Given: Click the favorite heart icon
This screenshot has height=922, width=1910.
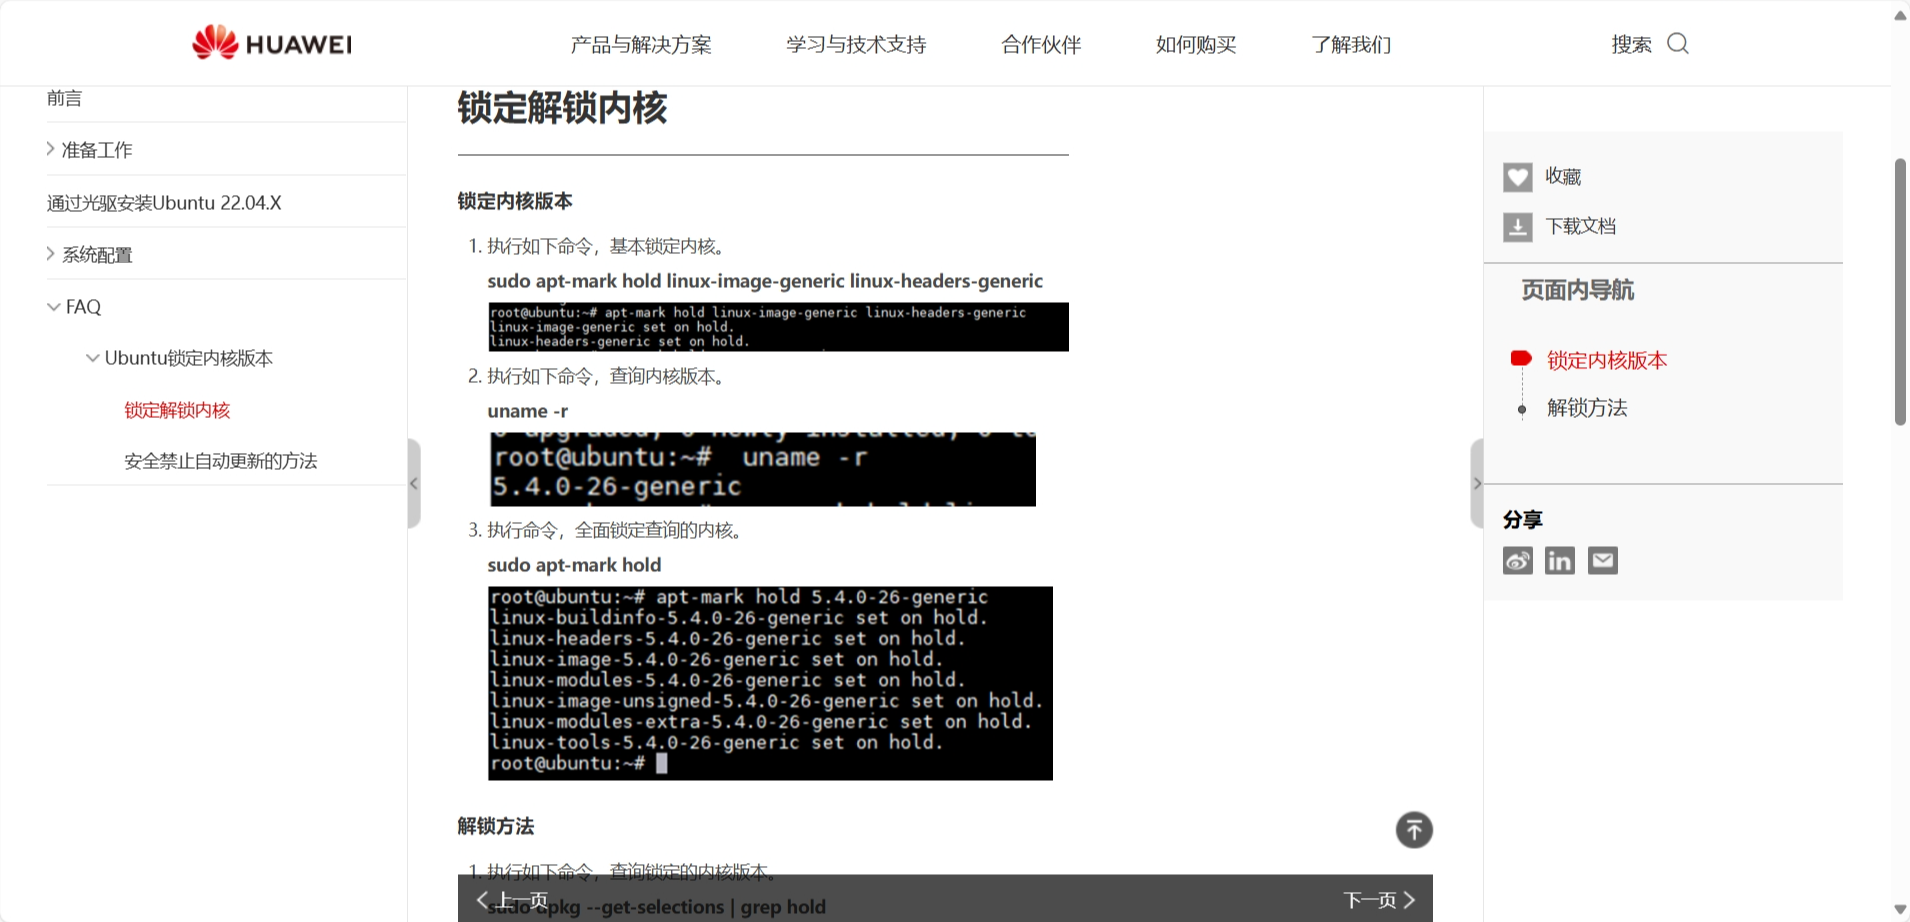Looking at the screenshot, I should coord(1517,177).
